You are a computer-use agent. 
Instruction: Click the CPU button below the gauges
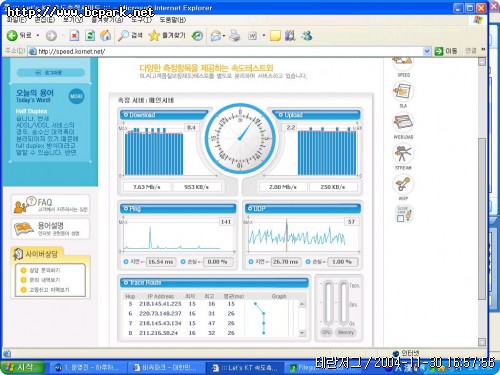[326, 332]
